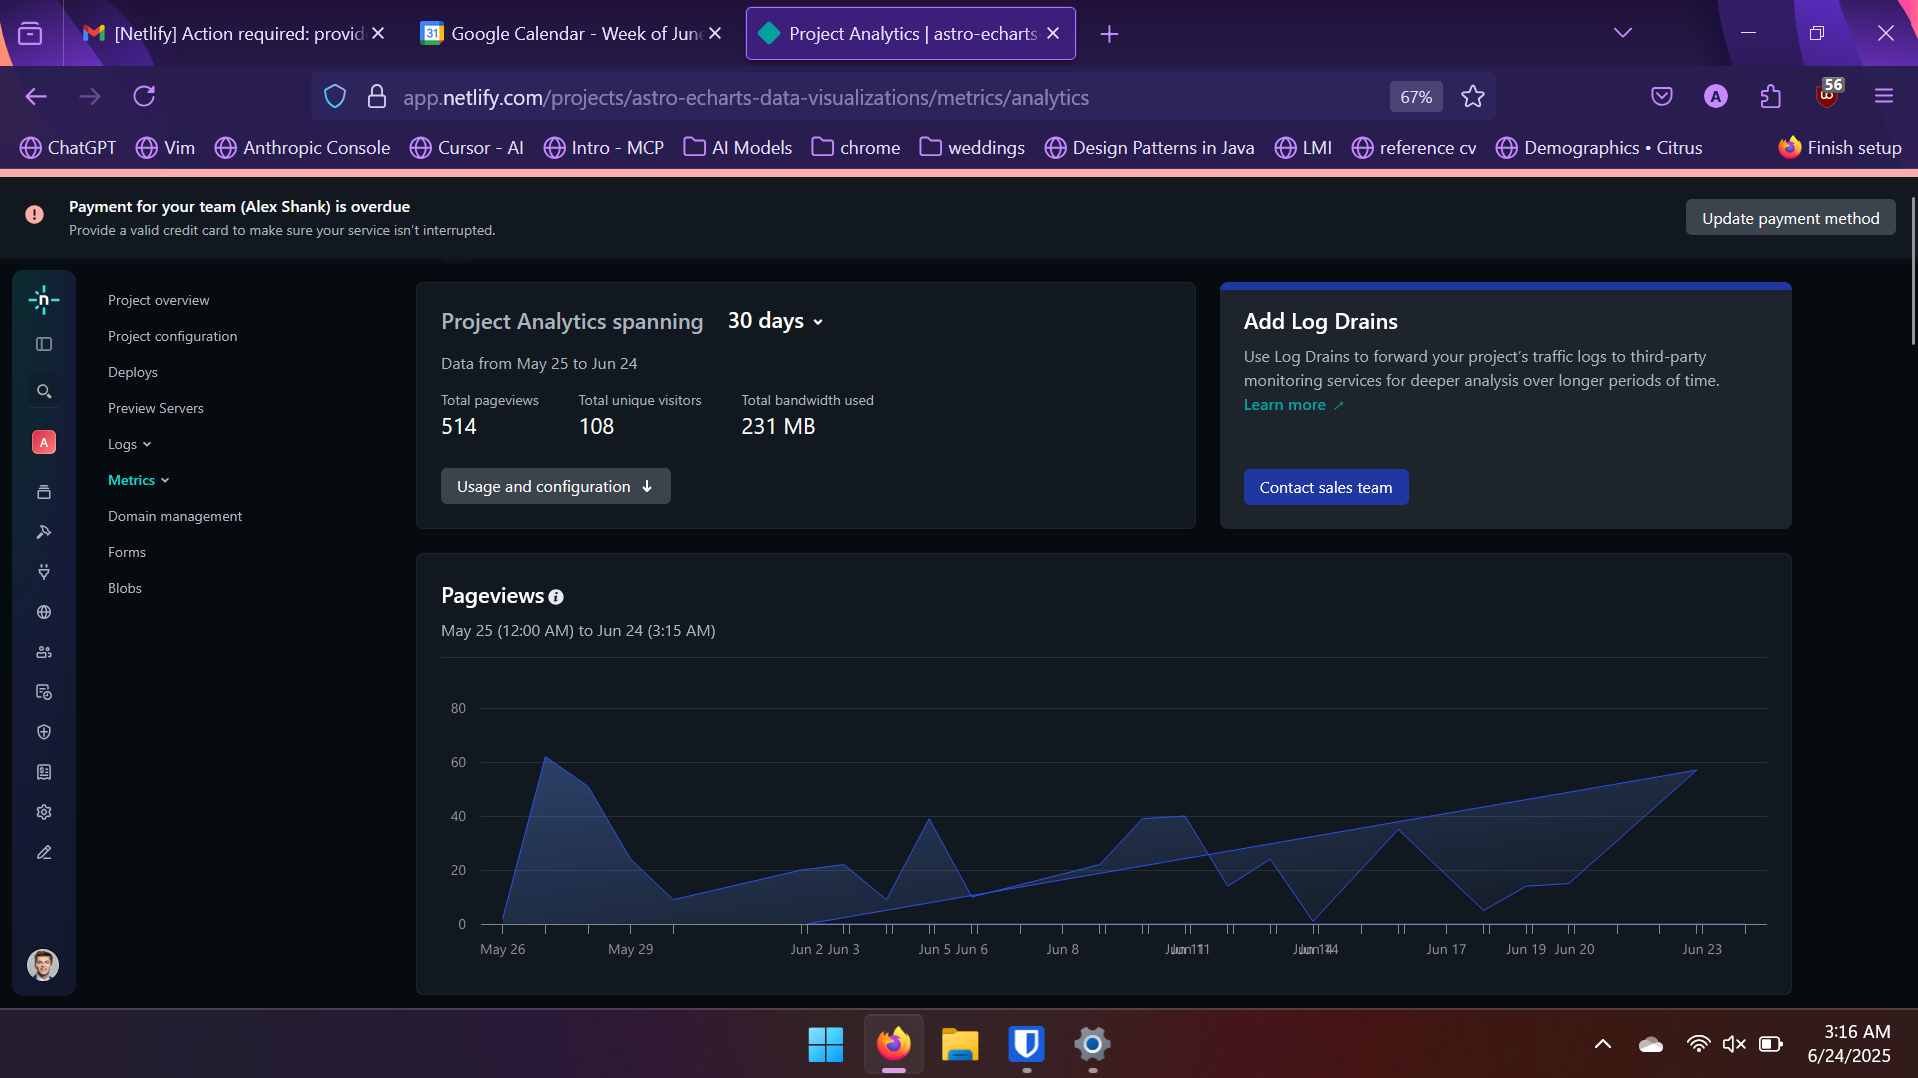The image size is (1918, 1078).
Task: Open the sidebar search icon
Action: (x=44, y=391)
